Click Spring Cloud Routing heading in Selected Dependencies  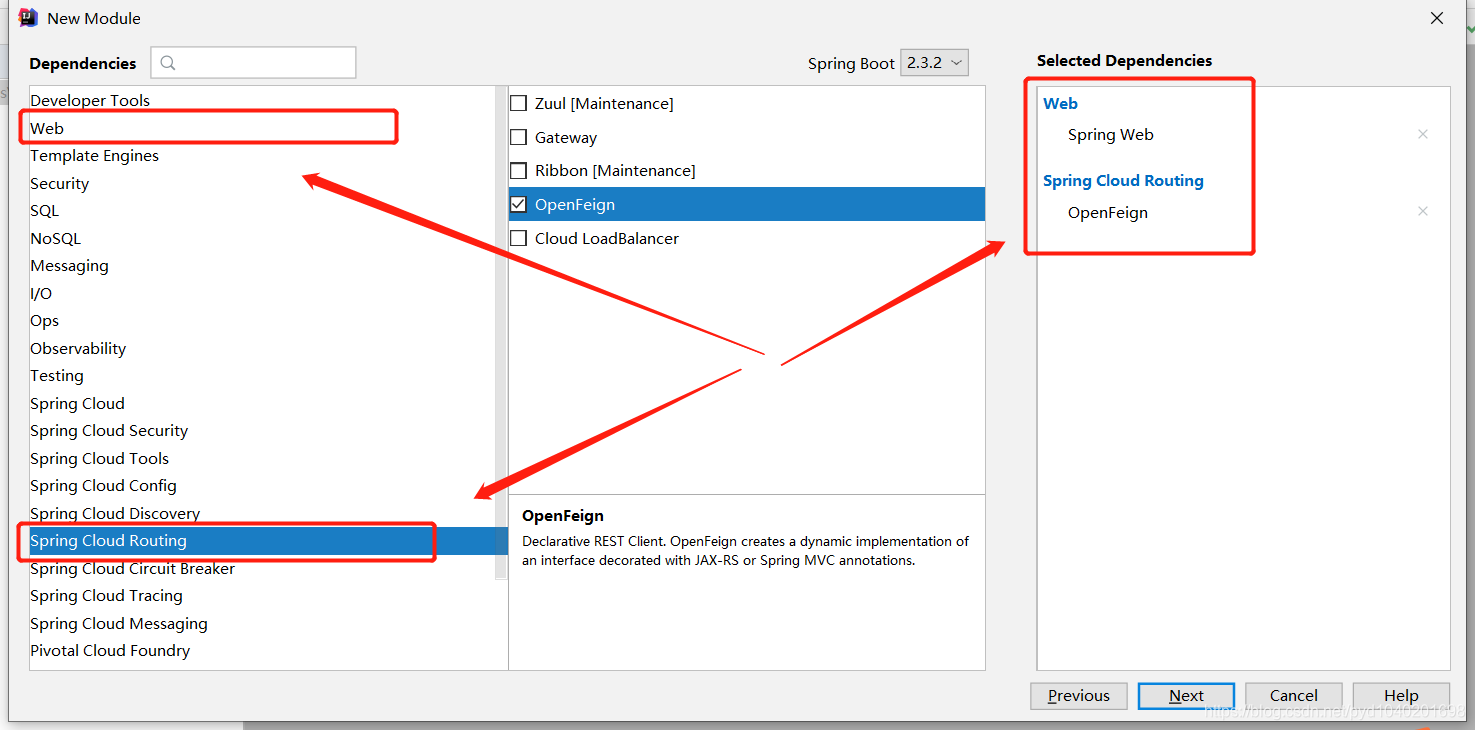tap(1123, 180)
